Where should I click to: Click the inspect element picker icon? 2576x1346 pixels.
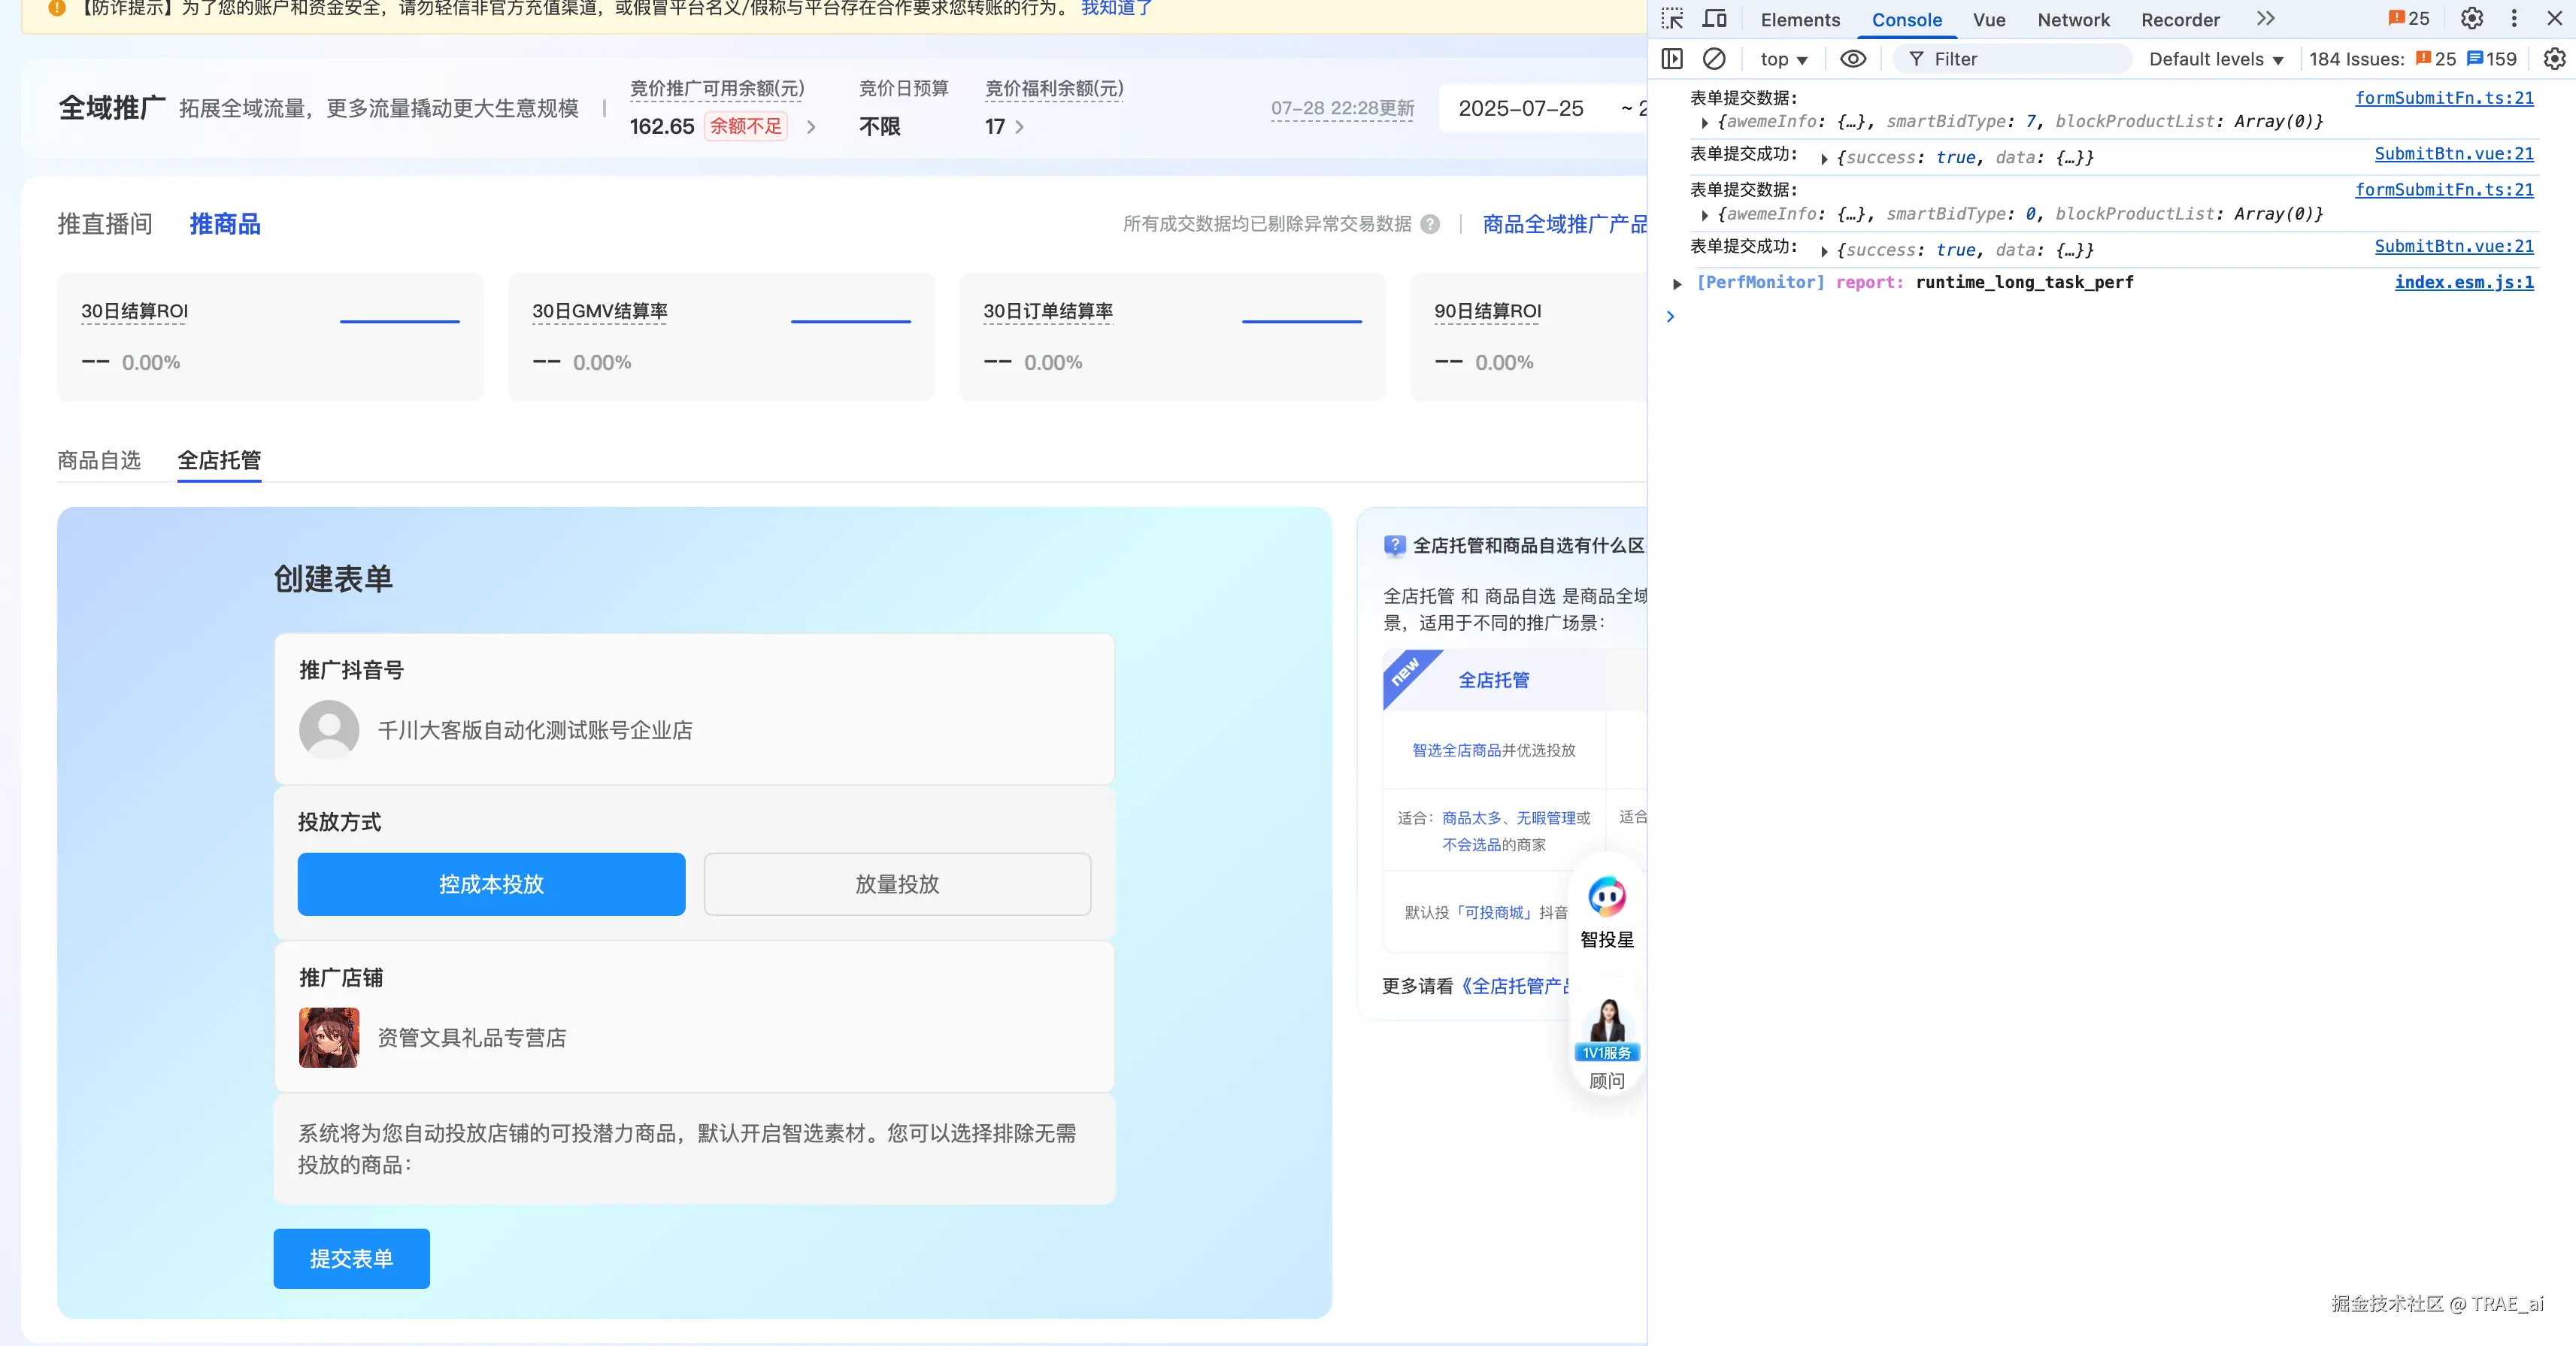pos(1672,19)
